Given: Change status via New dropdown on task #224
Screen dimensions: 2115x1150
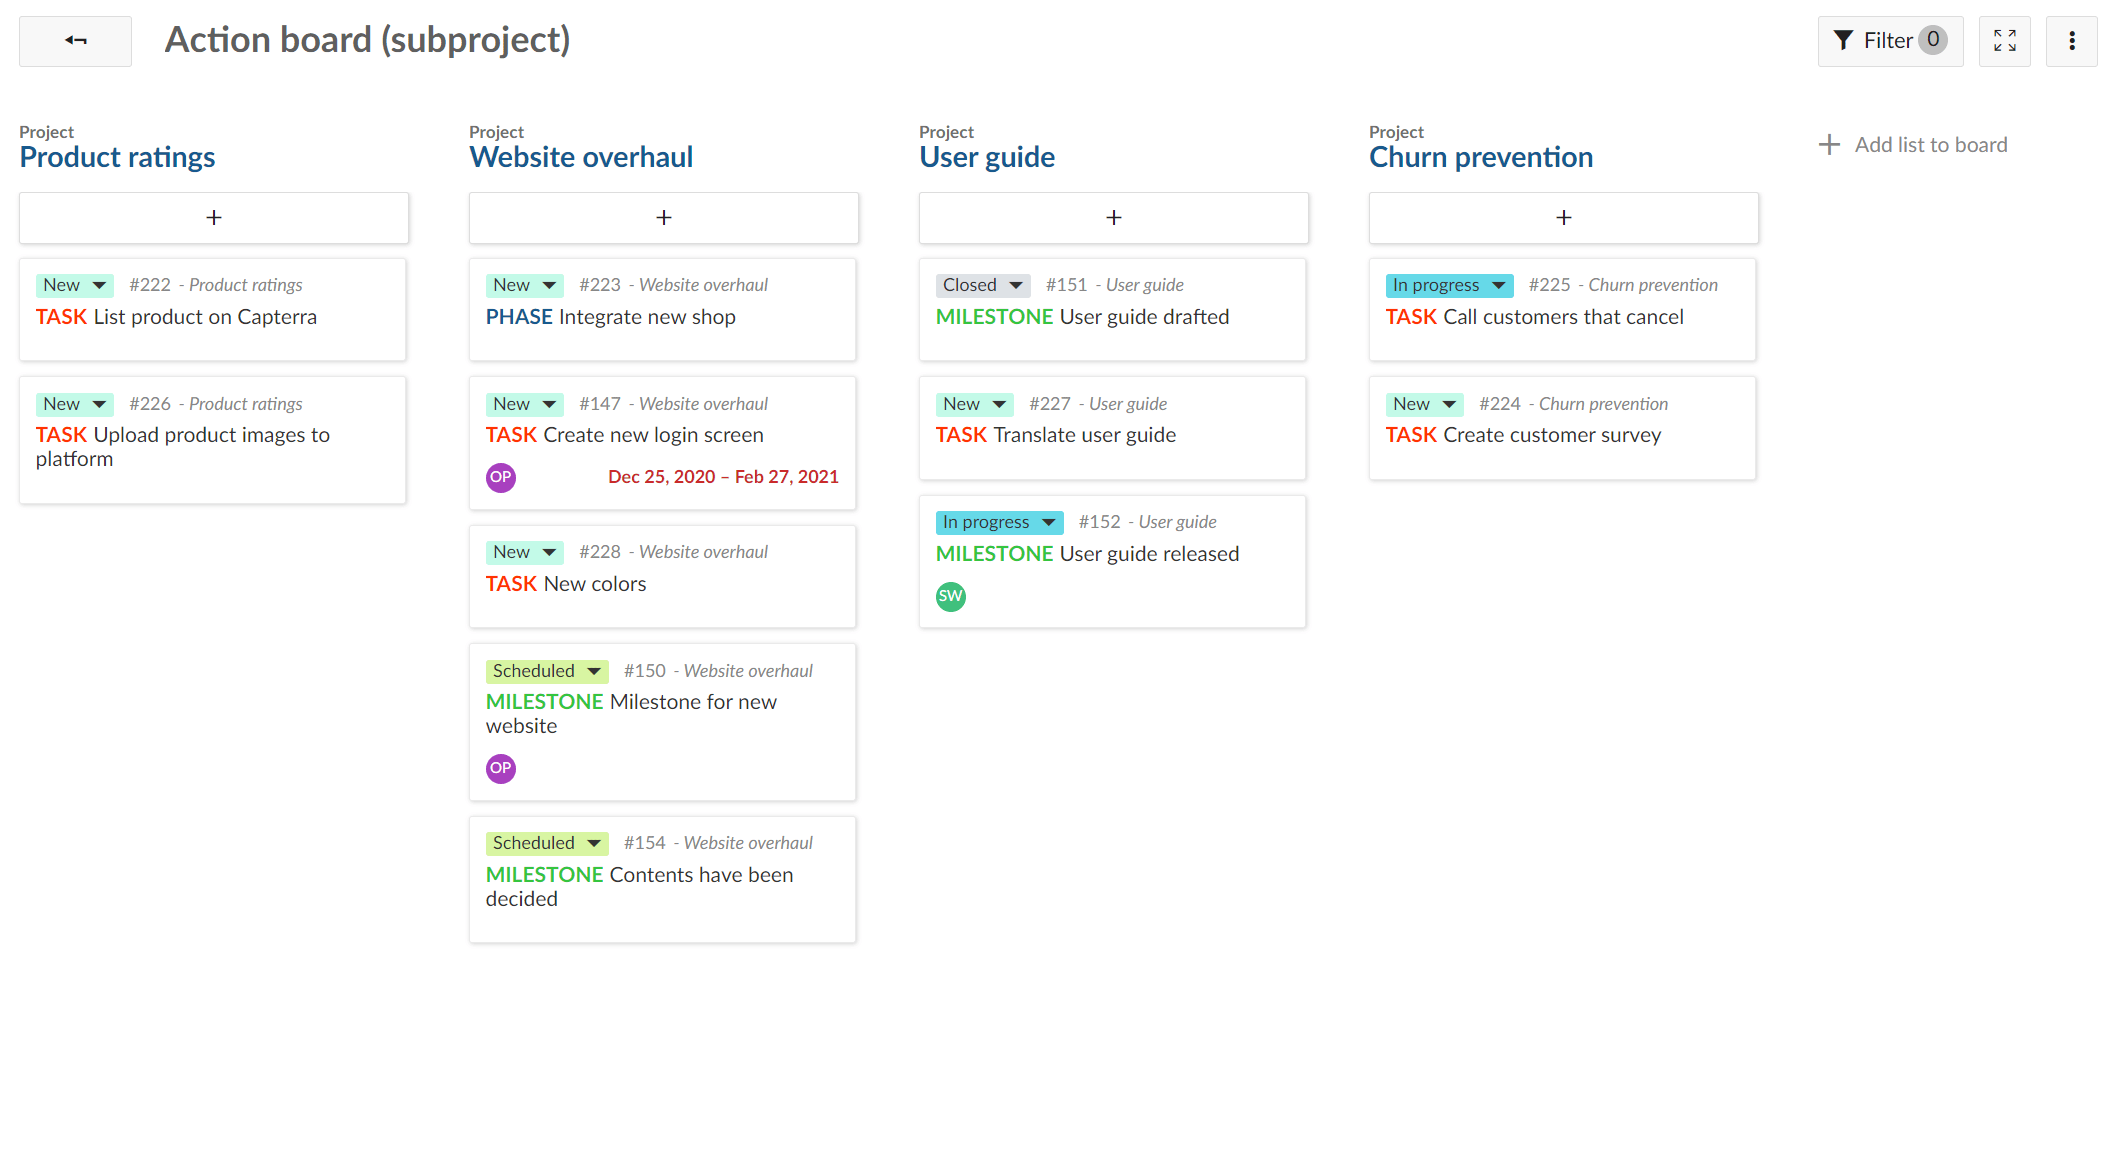Looking at the screenshot, I should point(1424,403).
